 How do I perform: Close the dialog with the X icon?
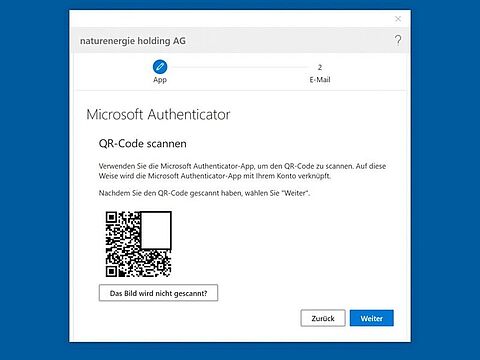pyautogui.click(x=398, y=19)
